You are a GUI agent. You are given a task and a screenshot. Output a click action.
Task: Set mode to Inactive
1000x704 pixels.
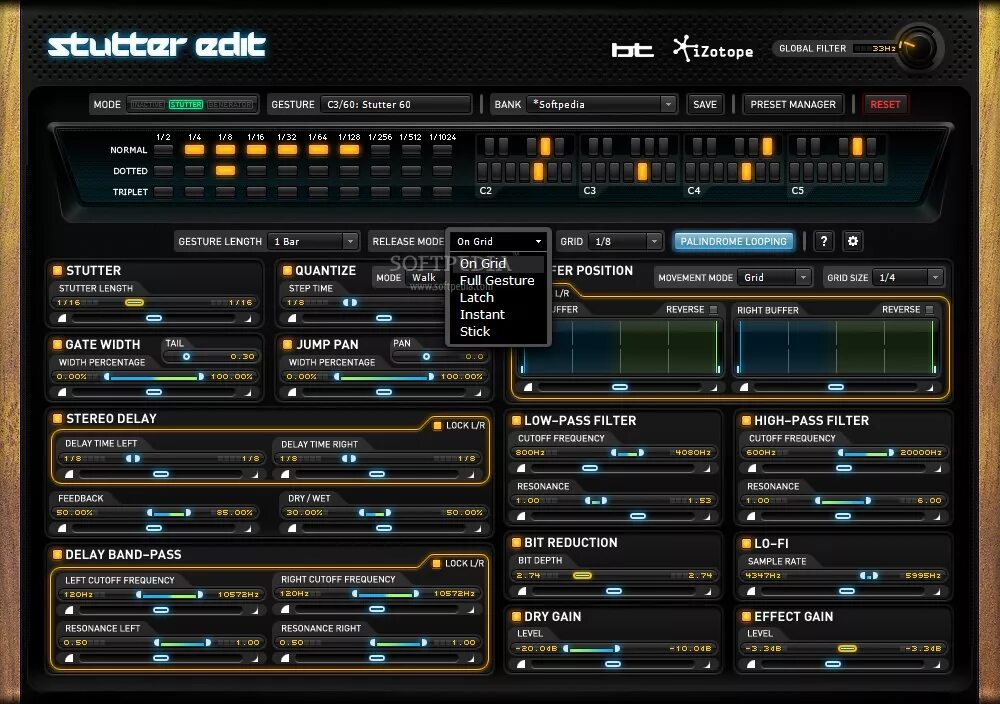coord(147,104)
